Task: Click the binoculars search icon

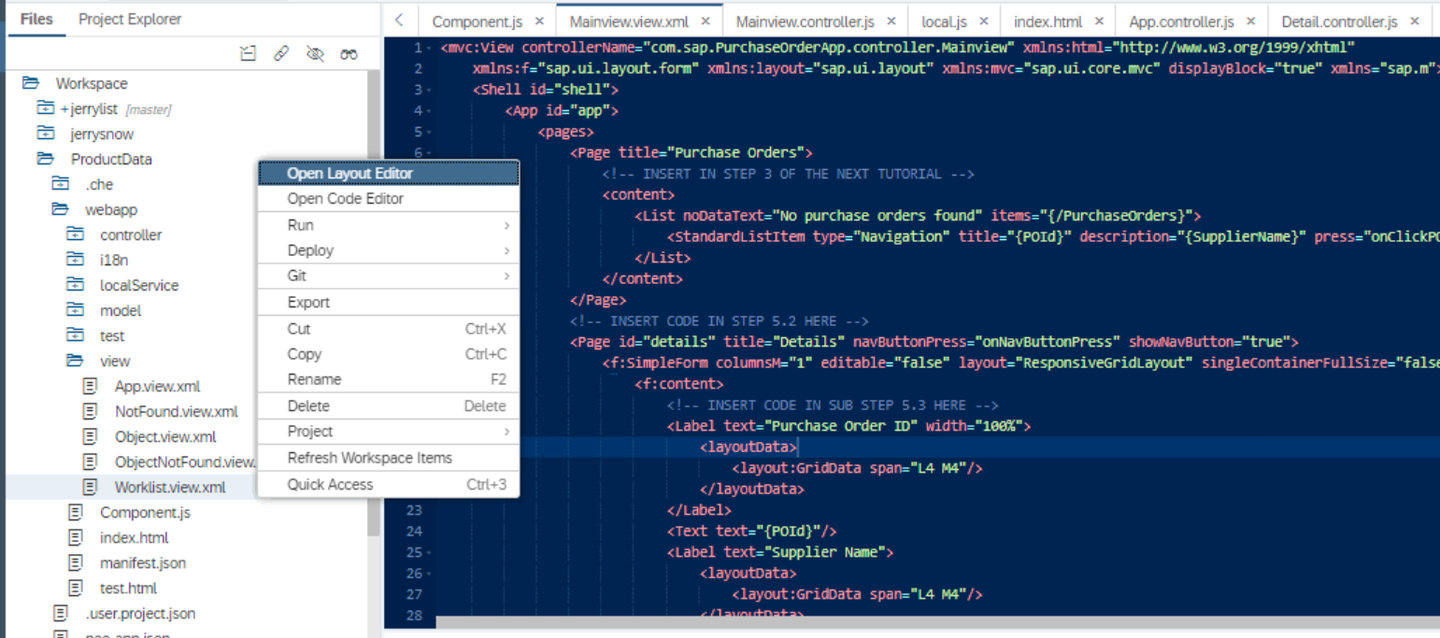Action: (348, 54)
